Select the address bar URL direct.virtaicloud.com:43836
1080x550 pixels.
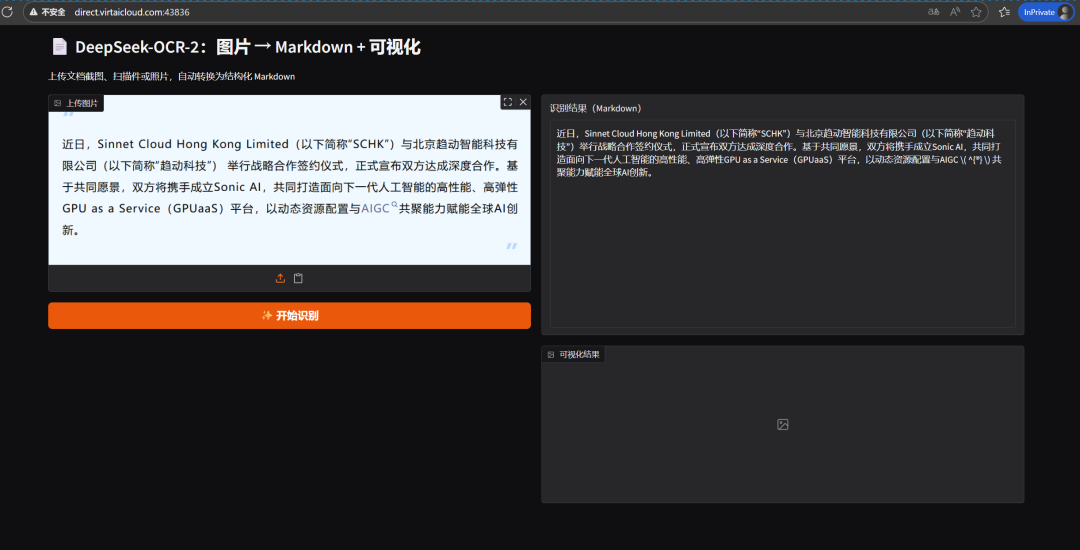pyautogui.click(x=132, y=12)
